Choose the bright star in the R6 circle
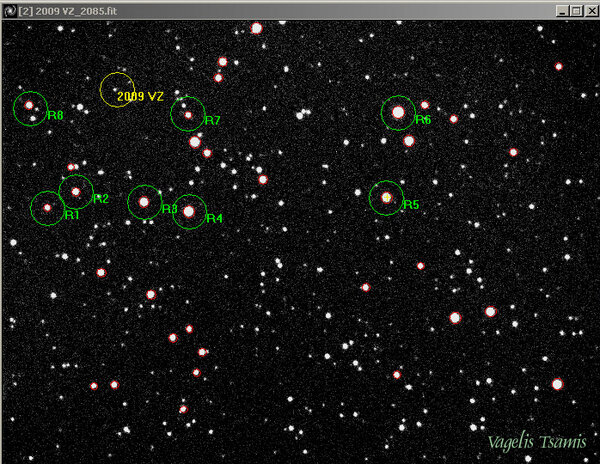This screenshot has width=600, height=464. (x=398, y=113)
